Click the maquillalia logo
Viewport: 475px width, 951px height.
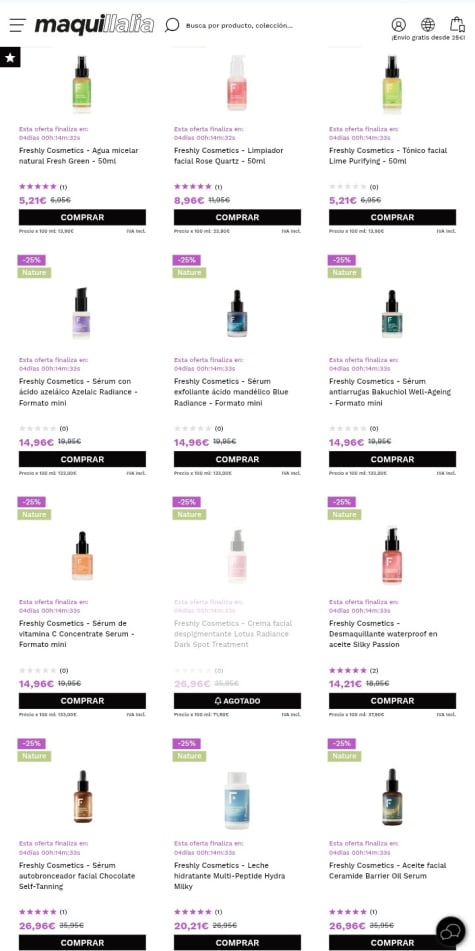(94, 25)
